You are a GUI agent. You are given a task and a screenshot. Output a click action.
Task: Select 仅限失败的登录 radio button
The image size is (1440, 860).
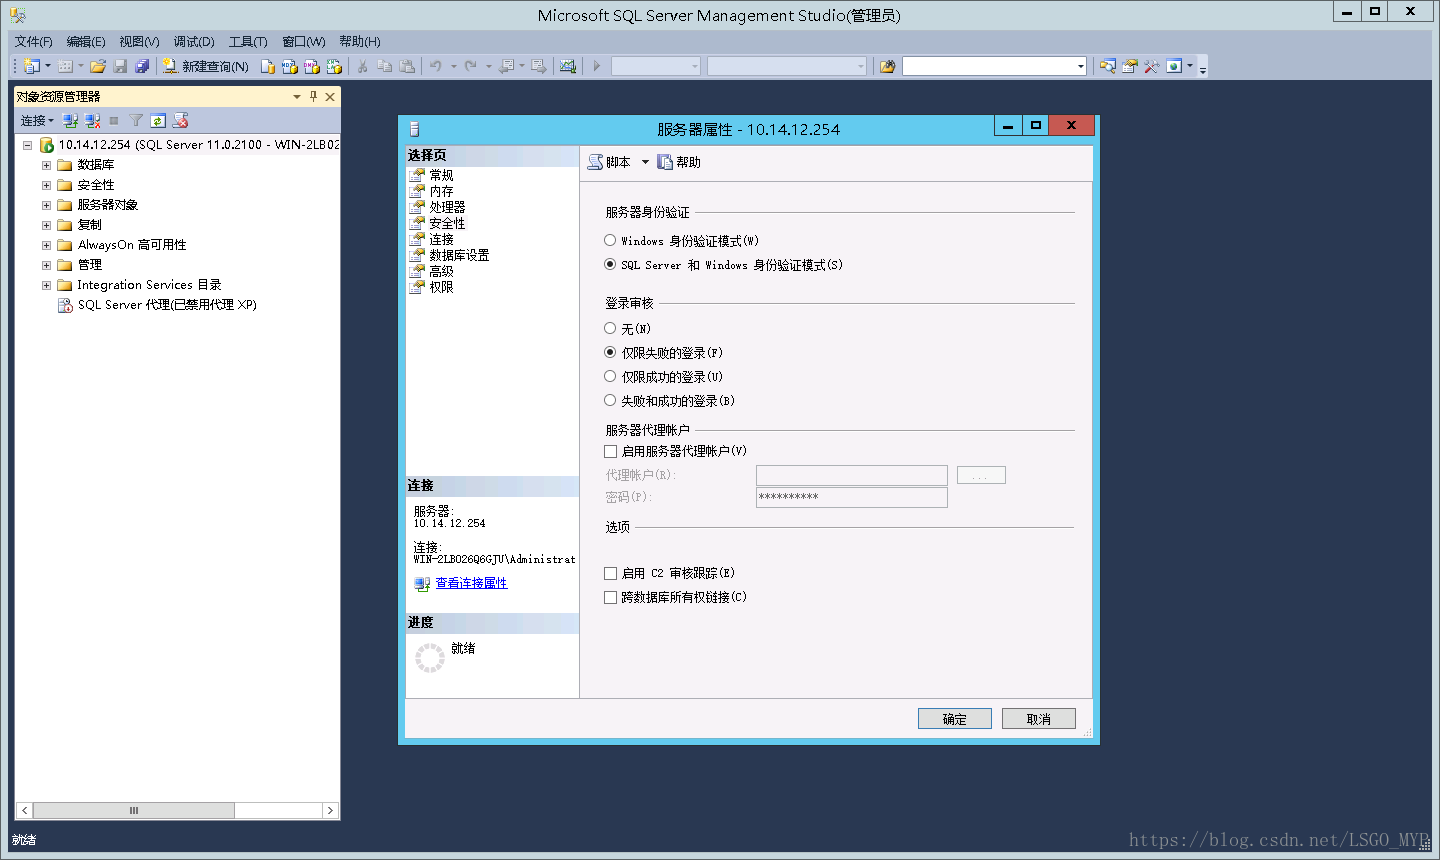pos(610,352)
